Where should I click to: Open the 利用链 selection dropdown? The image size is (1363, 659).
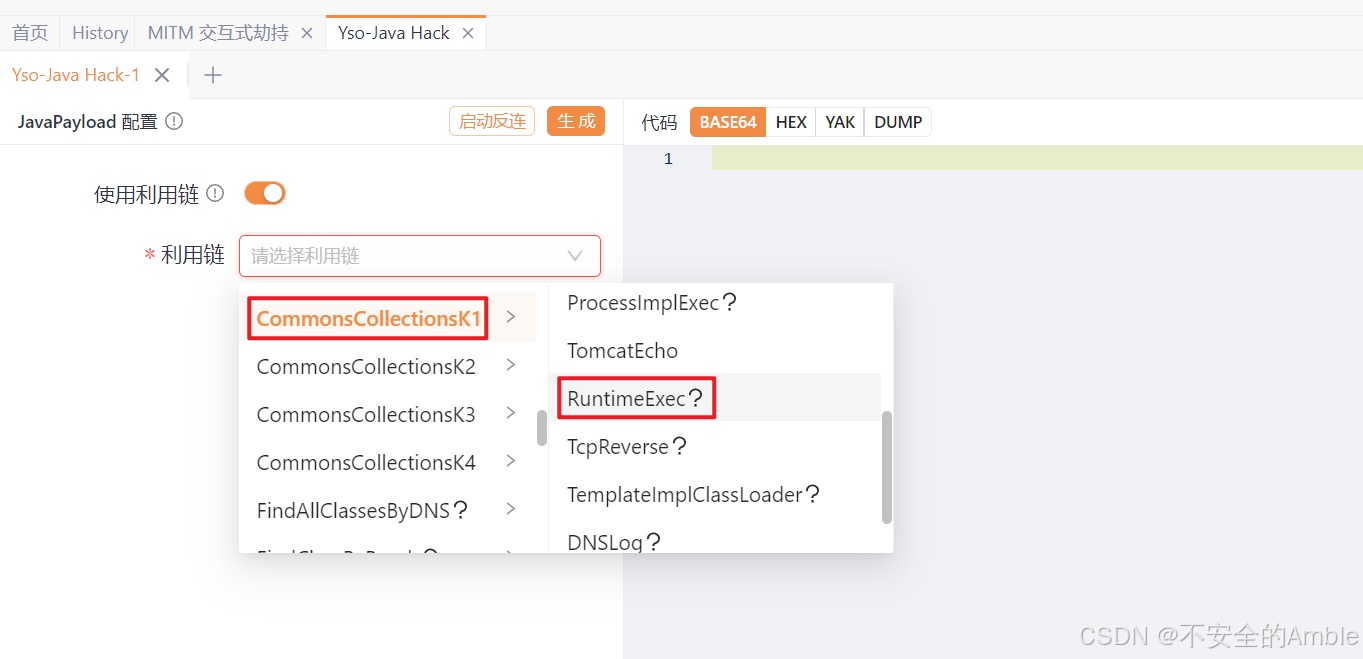pyautogui.click(x=420, y=256)
